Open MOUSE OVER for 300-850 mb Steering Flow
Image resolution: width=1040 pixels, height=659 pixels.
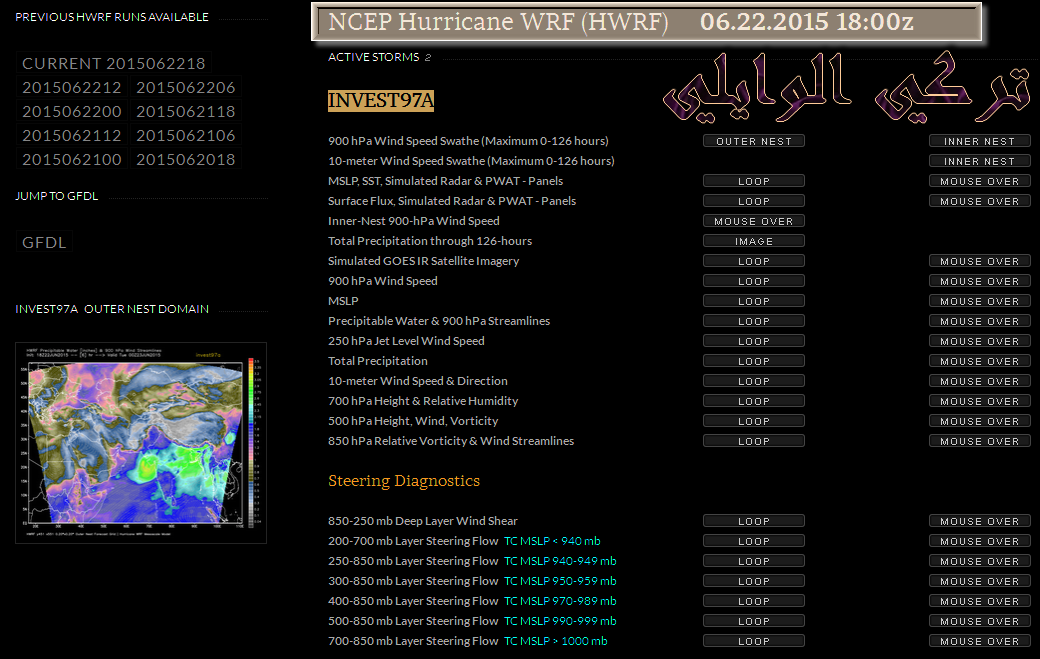[980, 581]
